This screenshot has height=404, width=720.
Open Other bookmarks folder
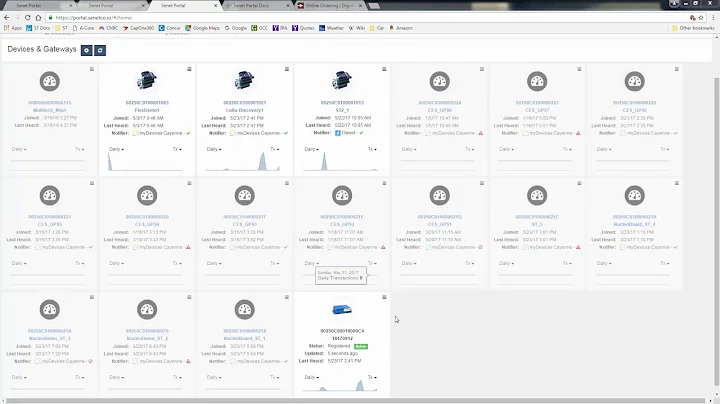(x=693, y=28)
